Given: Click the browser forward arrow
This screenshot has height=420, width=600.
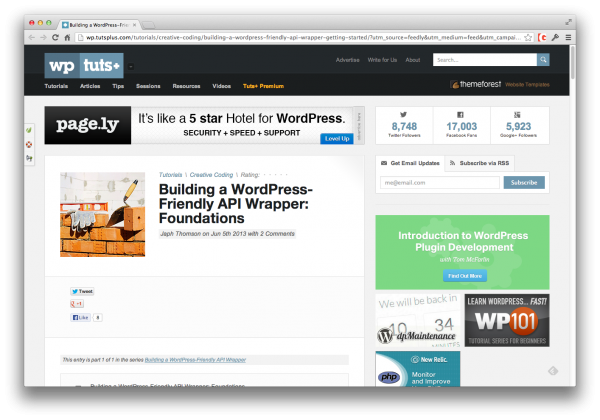Looking at the screenshot, I should (x=43, y=37).
